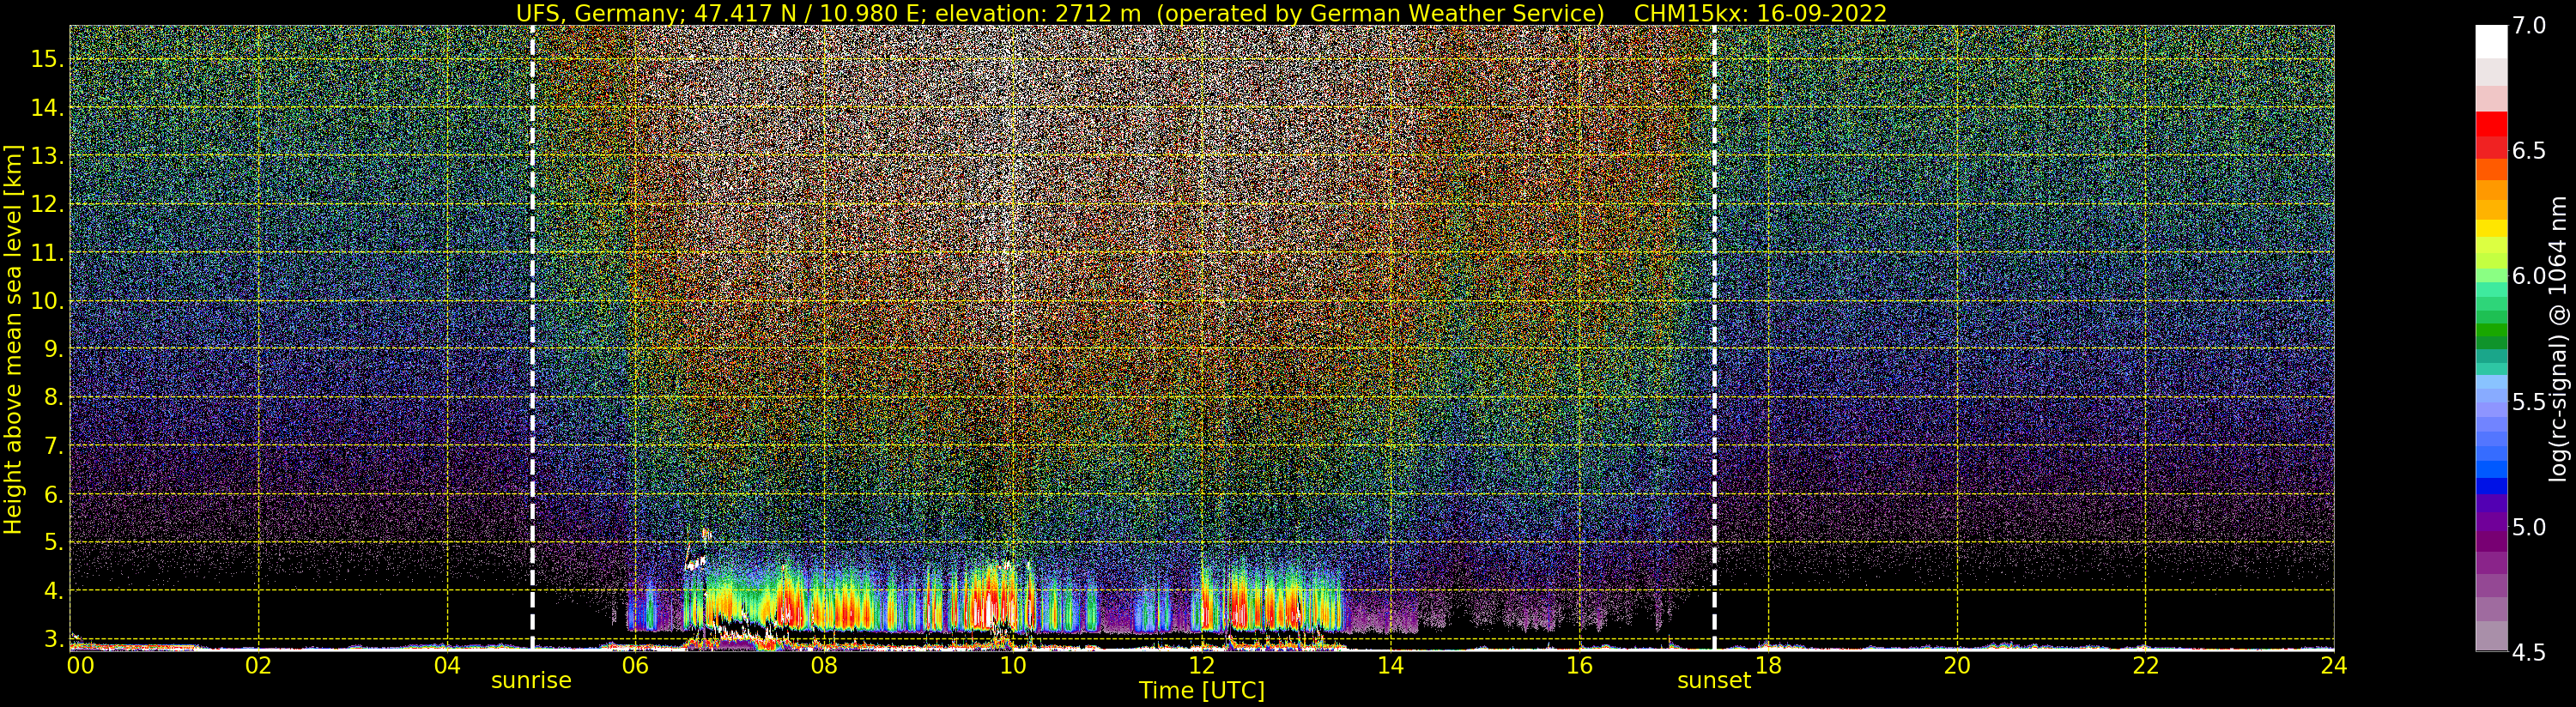Click the "12" time tick label
The height and width of the screenshot is (707, 2576).
point(1202,666)
